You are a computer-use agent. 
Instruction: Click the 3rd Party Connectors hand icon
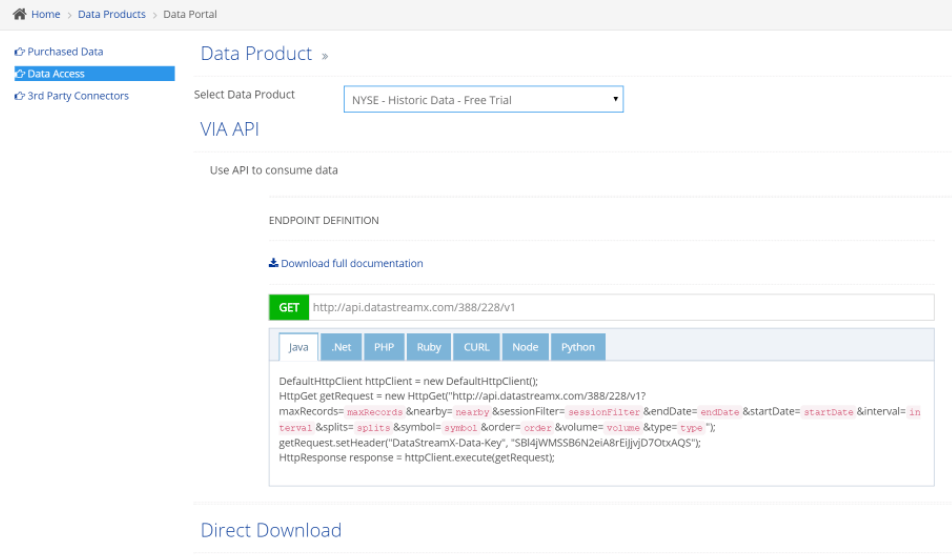point(19,96)
